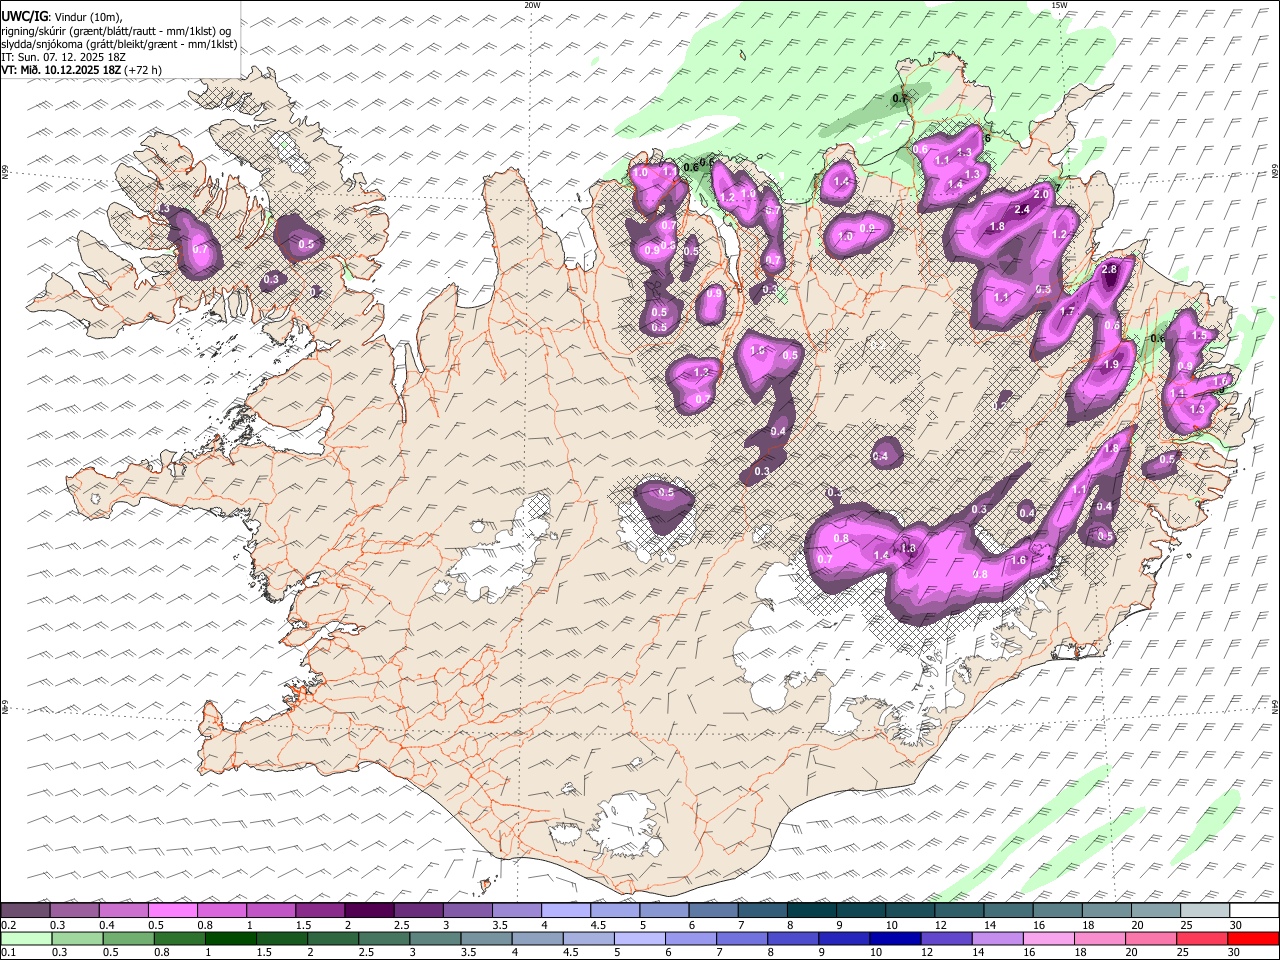
Task: Click the "64N" latitude label on the right edge
Action: [x=1275, y=706]
